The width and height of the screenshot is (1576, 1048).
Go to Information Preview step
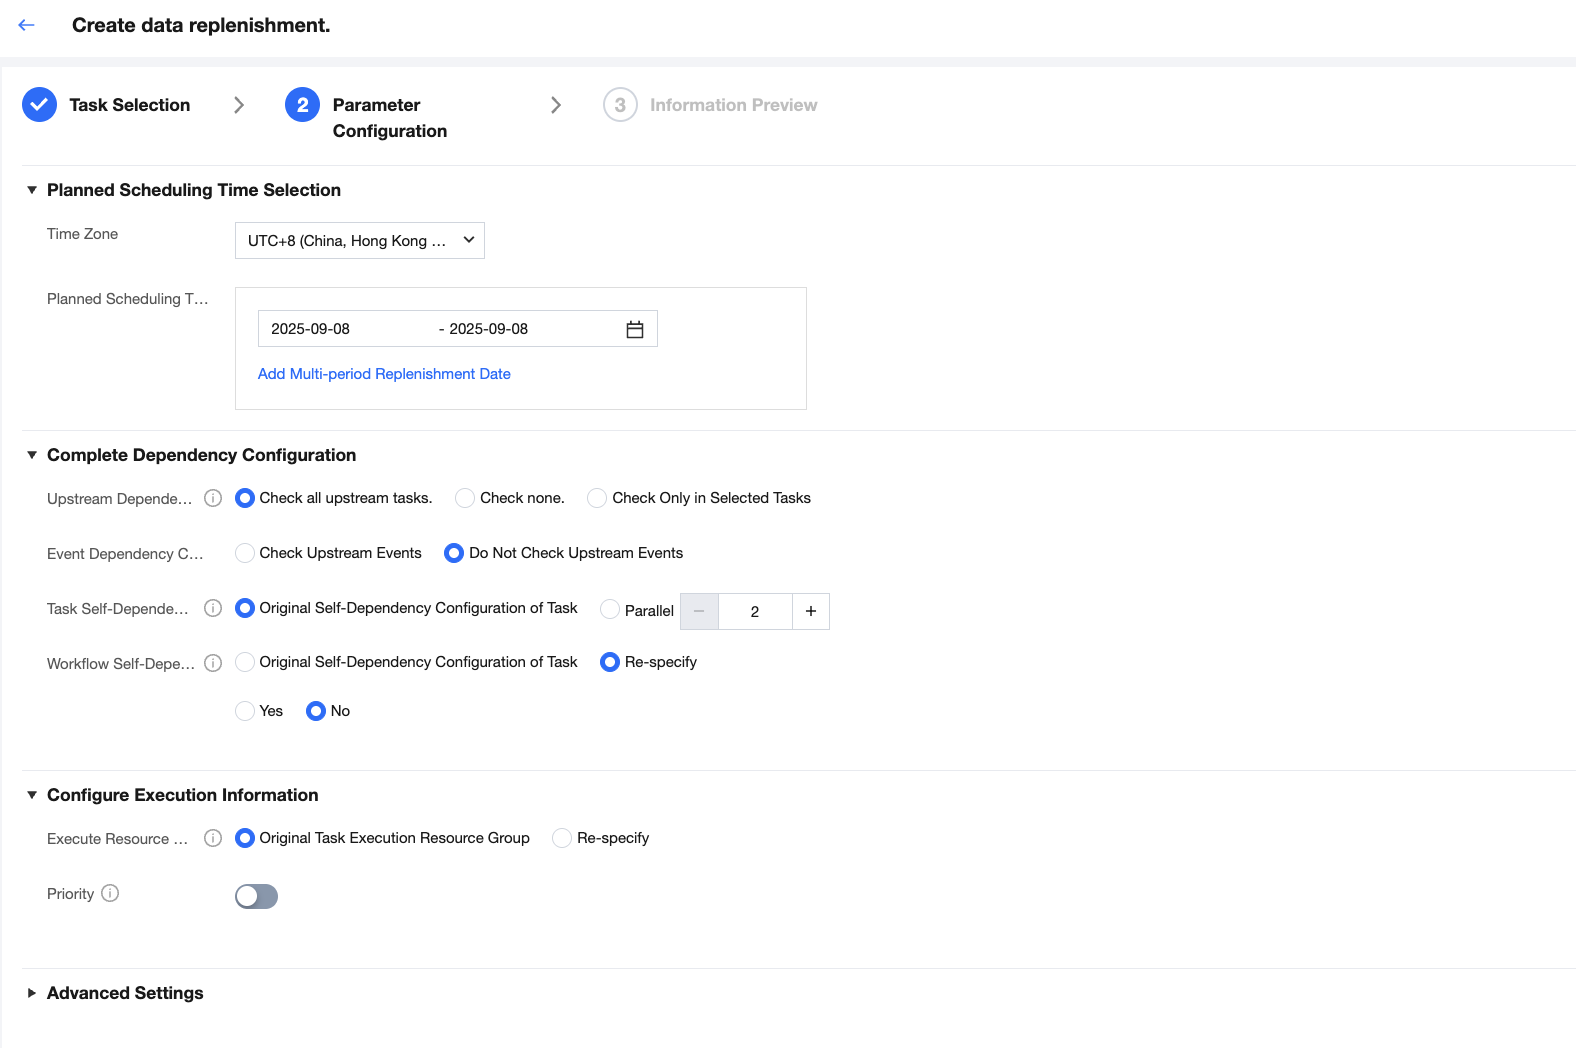(732, 105)
